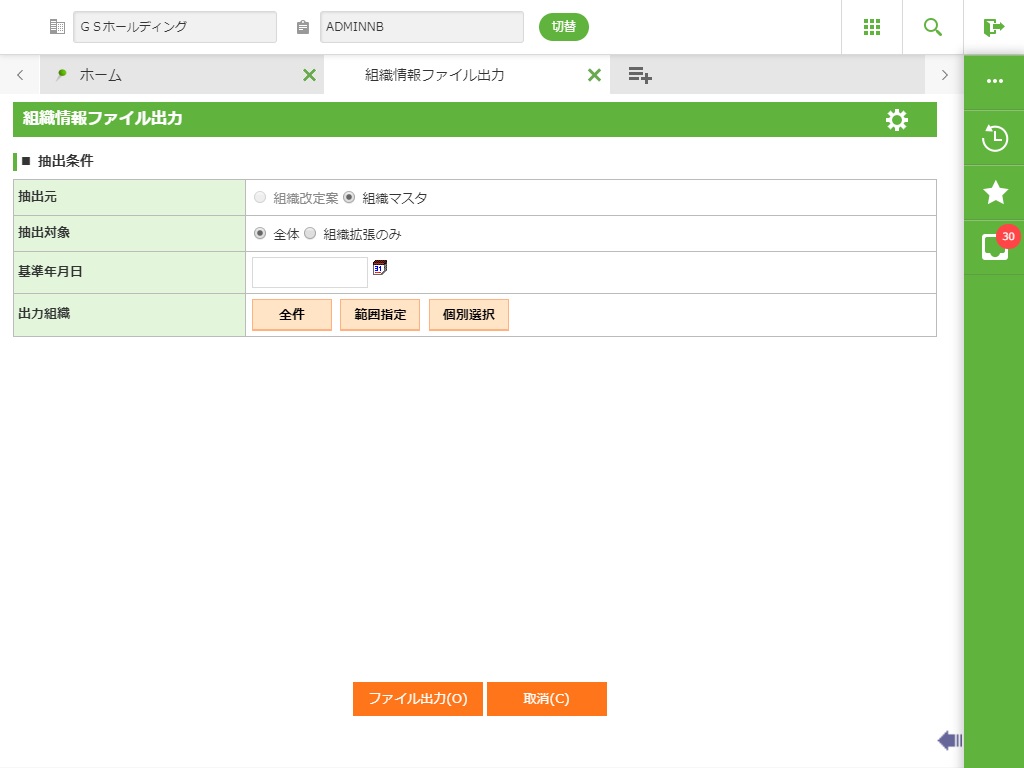Select the 組織拡張のみ radio button
1024x768 pixels.
pyautogui.click(x=310, y=233)
